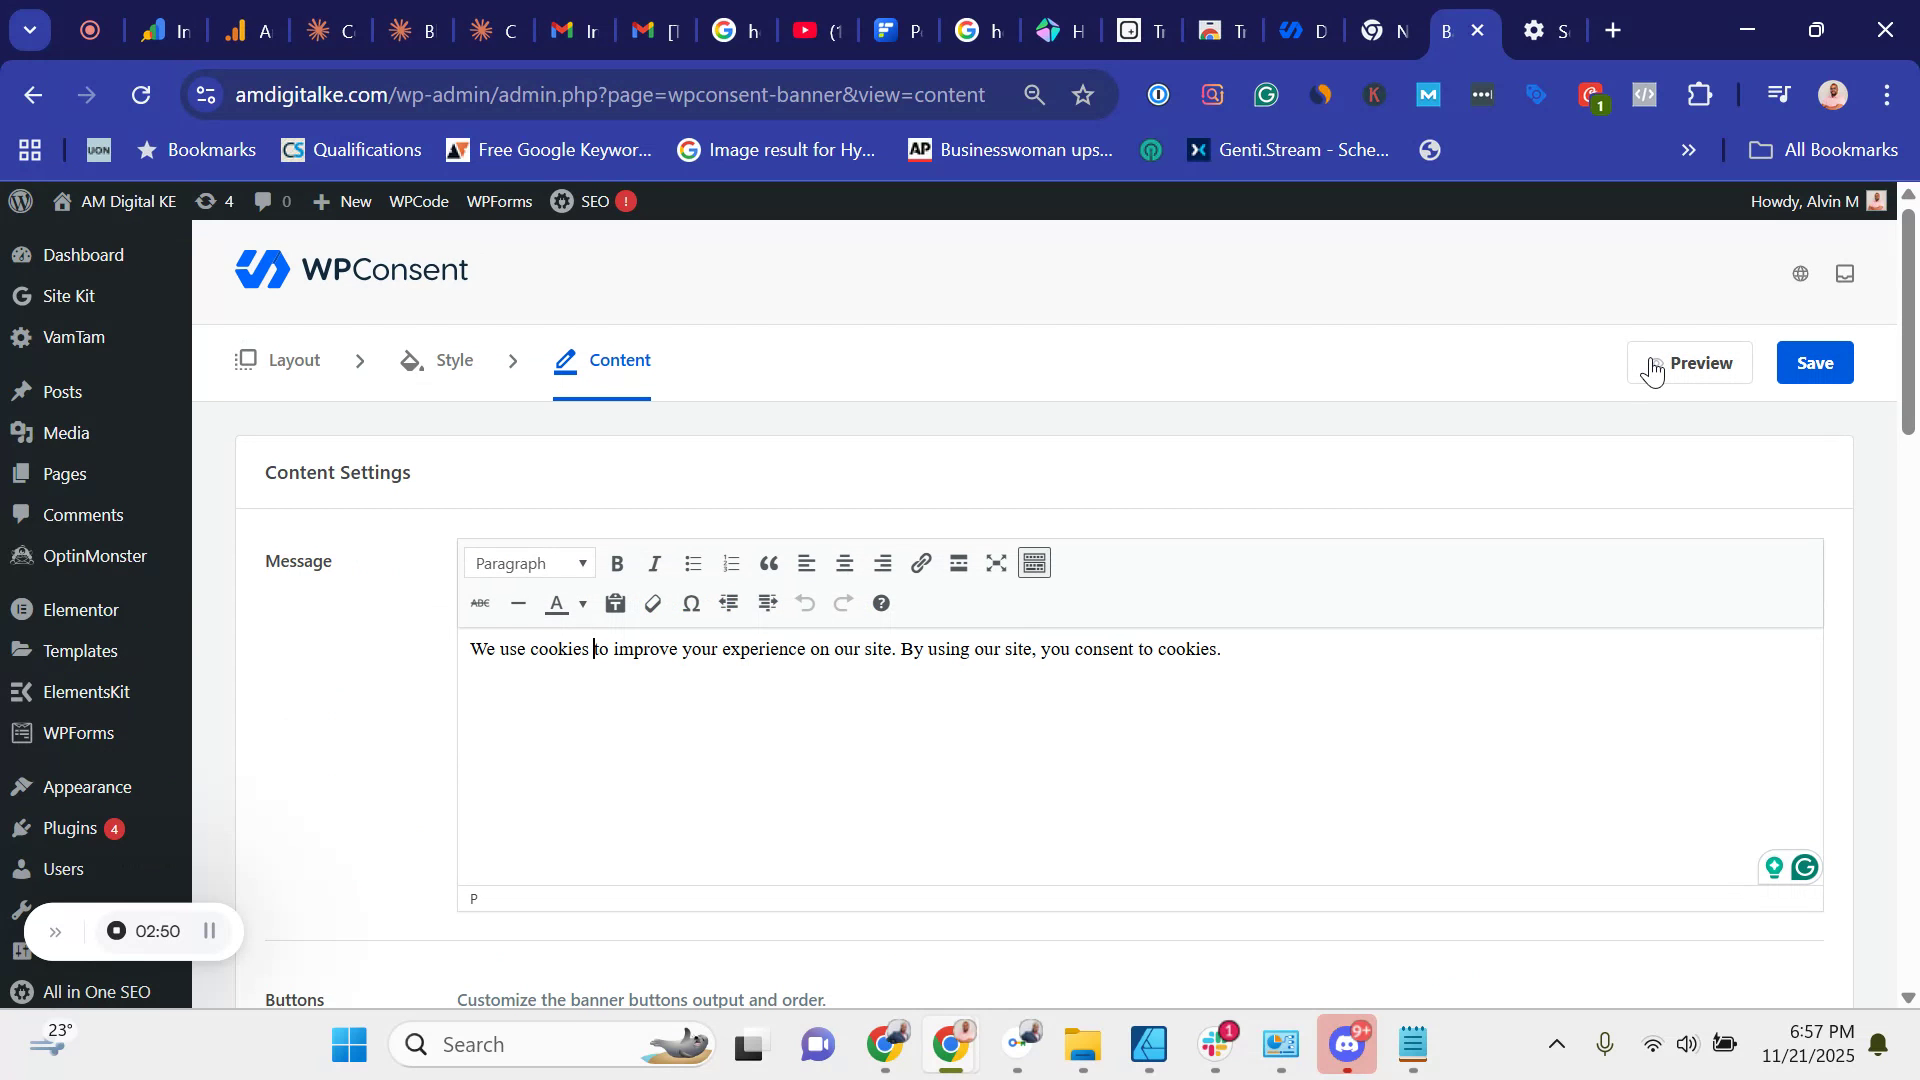
Task: Apply strikethrough formatting
Action: click(x=481, y=603)
